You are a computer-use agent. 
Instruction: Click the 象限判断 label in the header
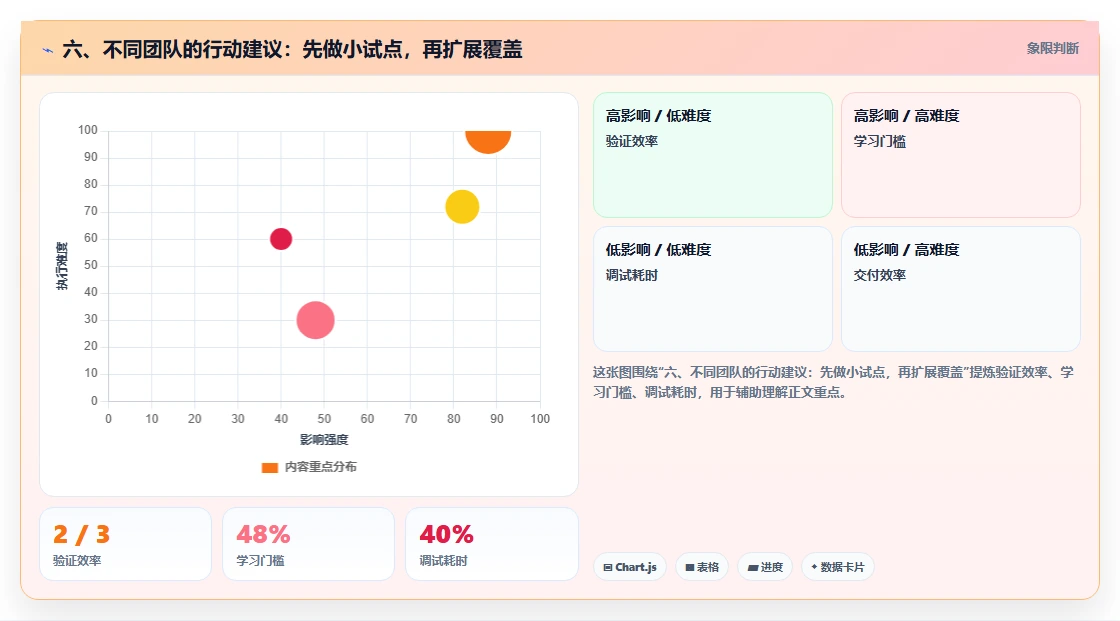point(1053,49)
